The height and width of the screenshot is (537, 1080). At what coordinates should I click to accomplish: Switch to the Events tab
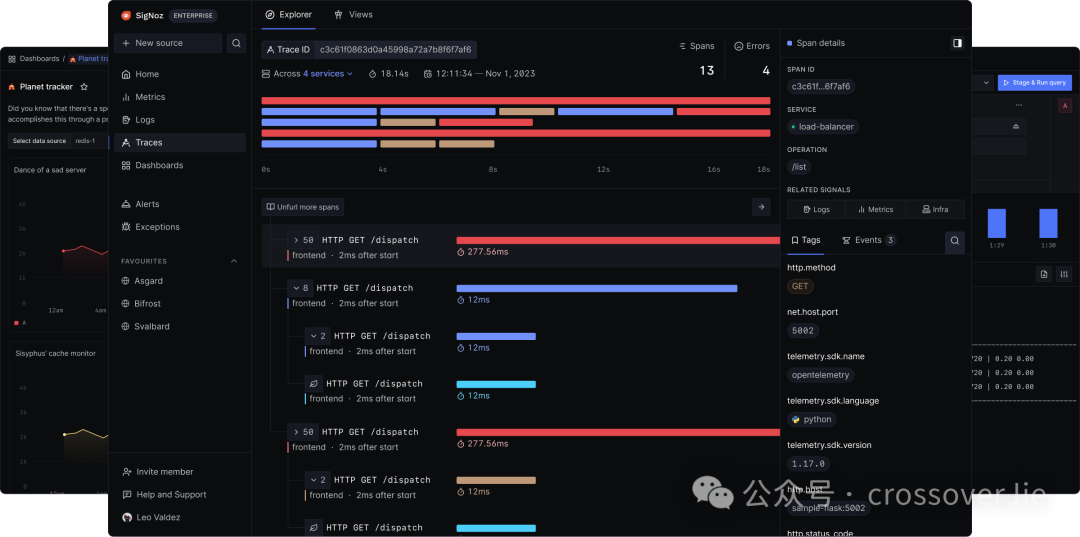pyautogui.click(x=869, y=240)
